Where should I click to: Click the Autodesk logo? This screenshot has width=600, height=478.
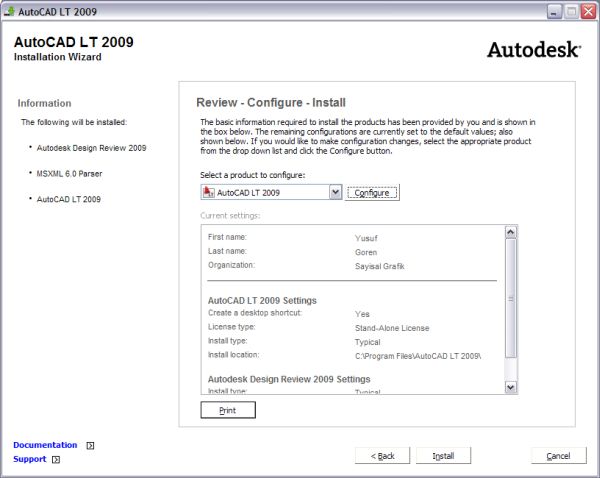click(x=534, y=50)
